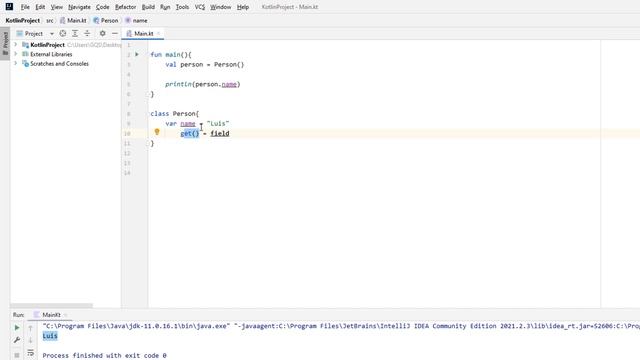
Task: Click the wrench Modify Run Configuration icon
Action: 17,340
